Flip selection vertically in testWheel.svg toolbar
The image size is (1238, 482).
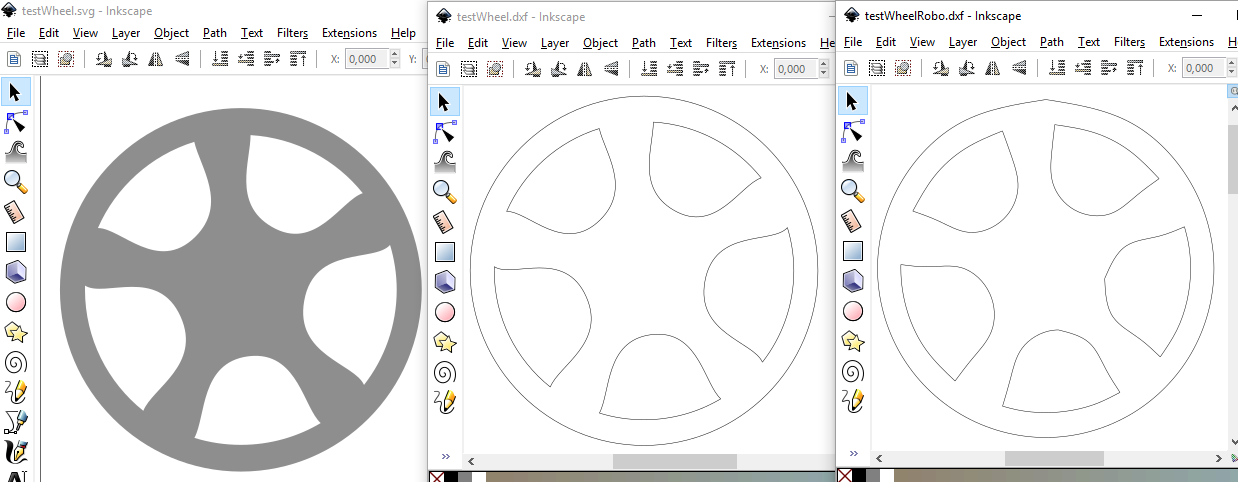click(182, 59)
